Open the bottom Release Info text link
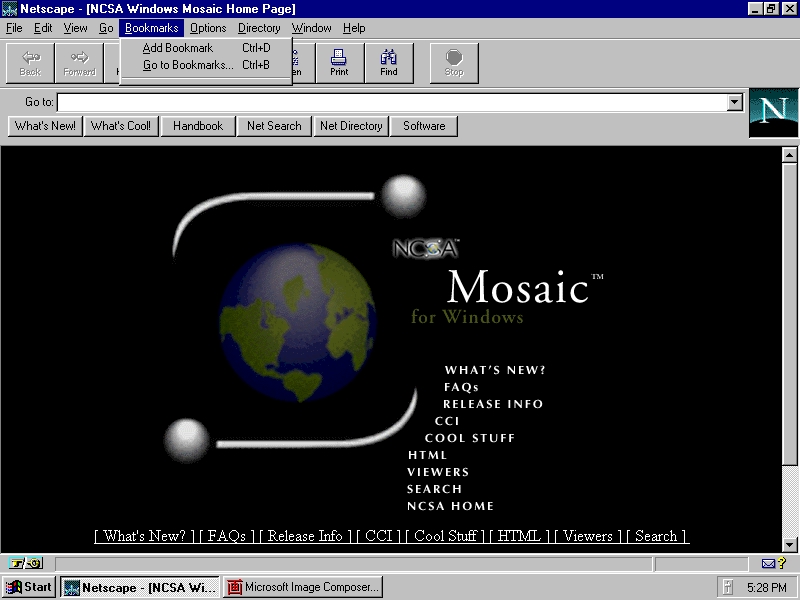This screenshot has height=600, width=800. coord(305,536)
